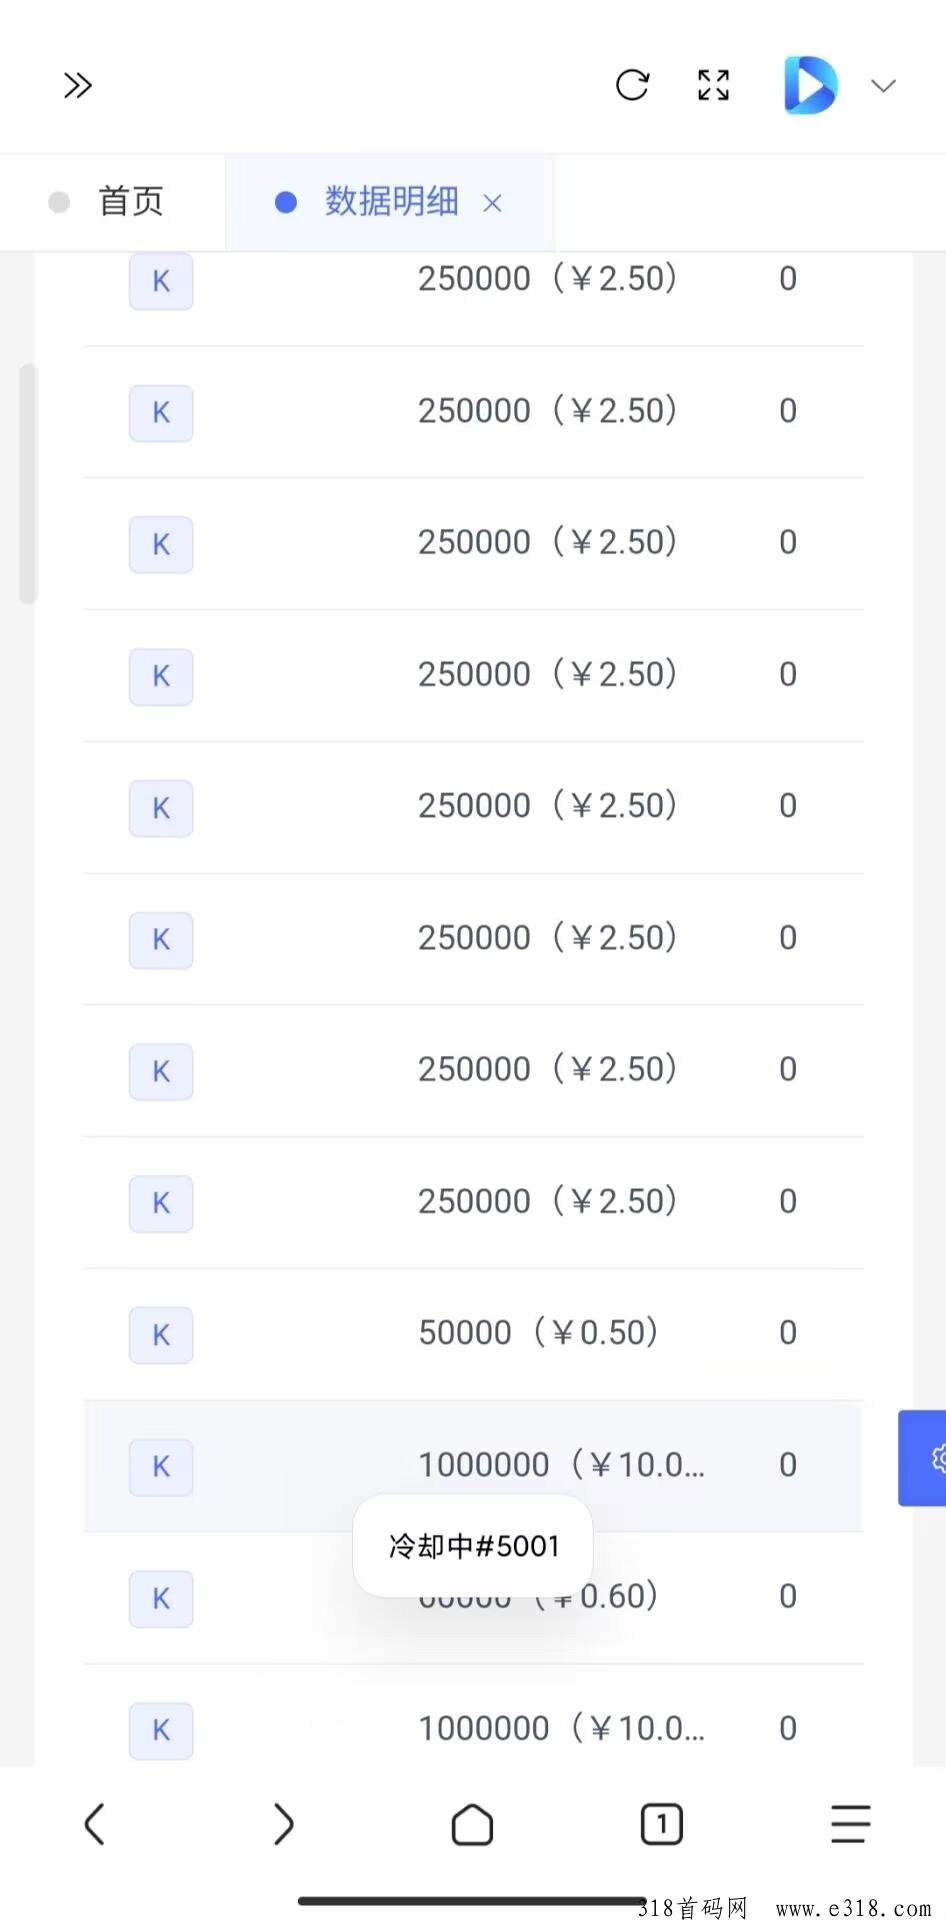Click the K badge in the highlighted 1000000 row
946x1920 pixels.
click(x=161, y=1467)
